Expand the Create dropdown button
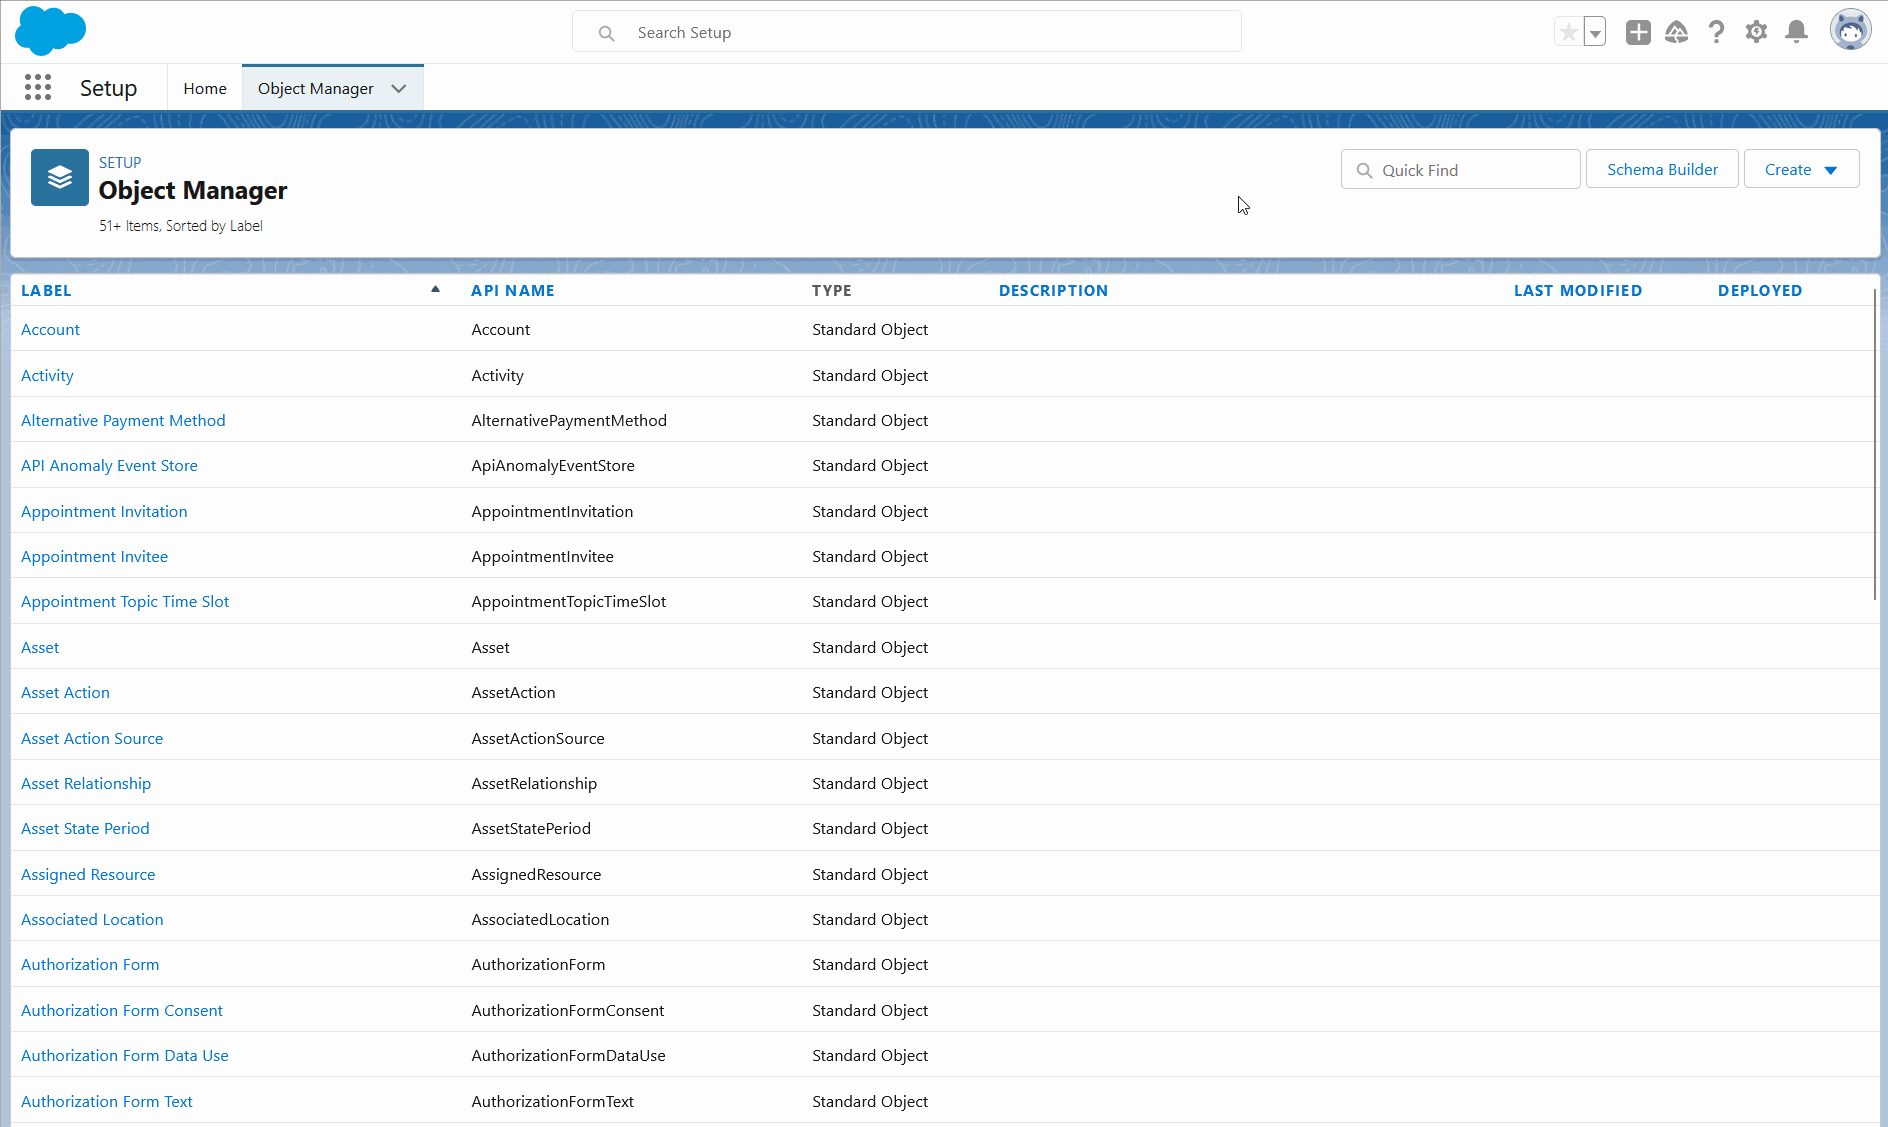 [x=1801, y=170]
